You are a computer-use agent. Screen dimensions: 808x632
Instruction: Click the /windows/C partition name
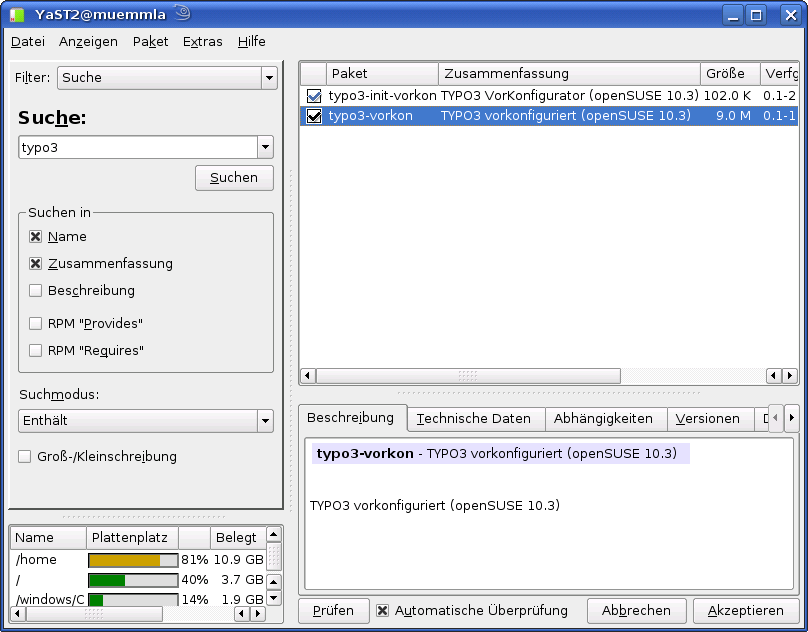pos(50,600)
